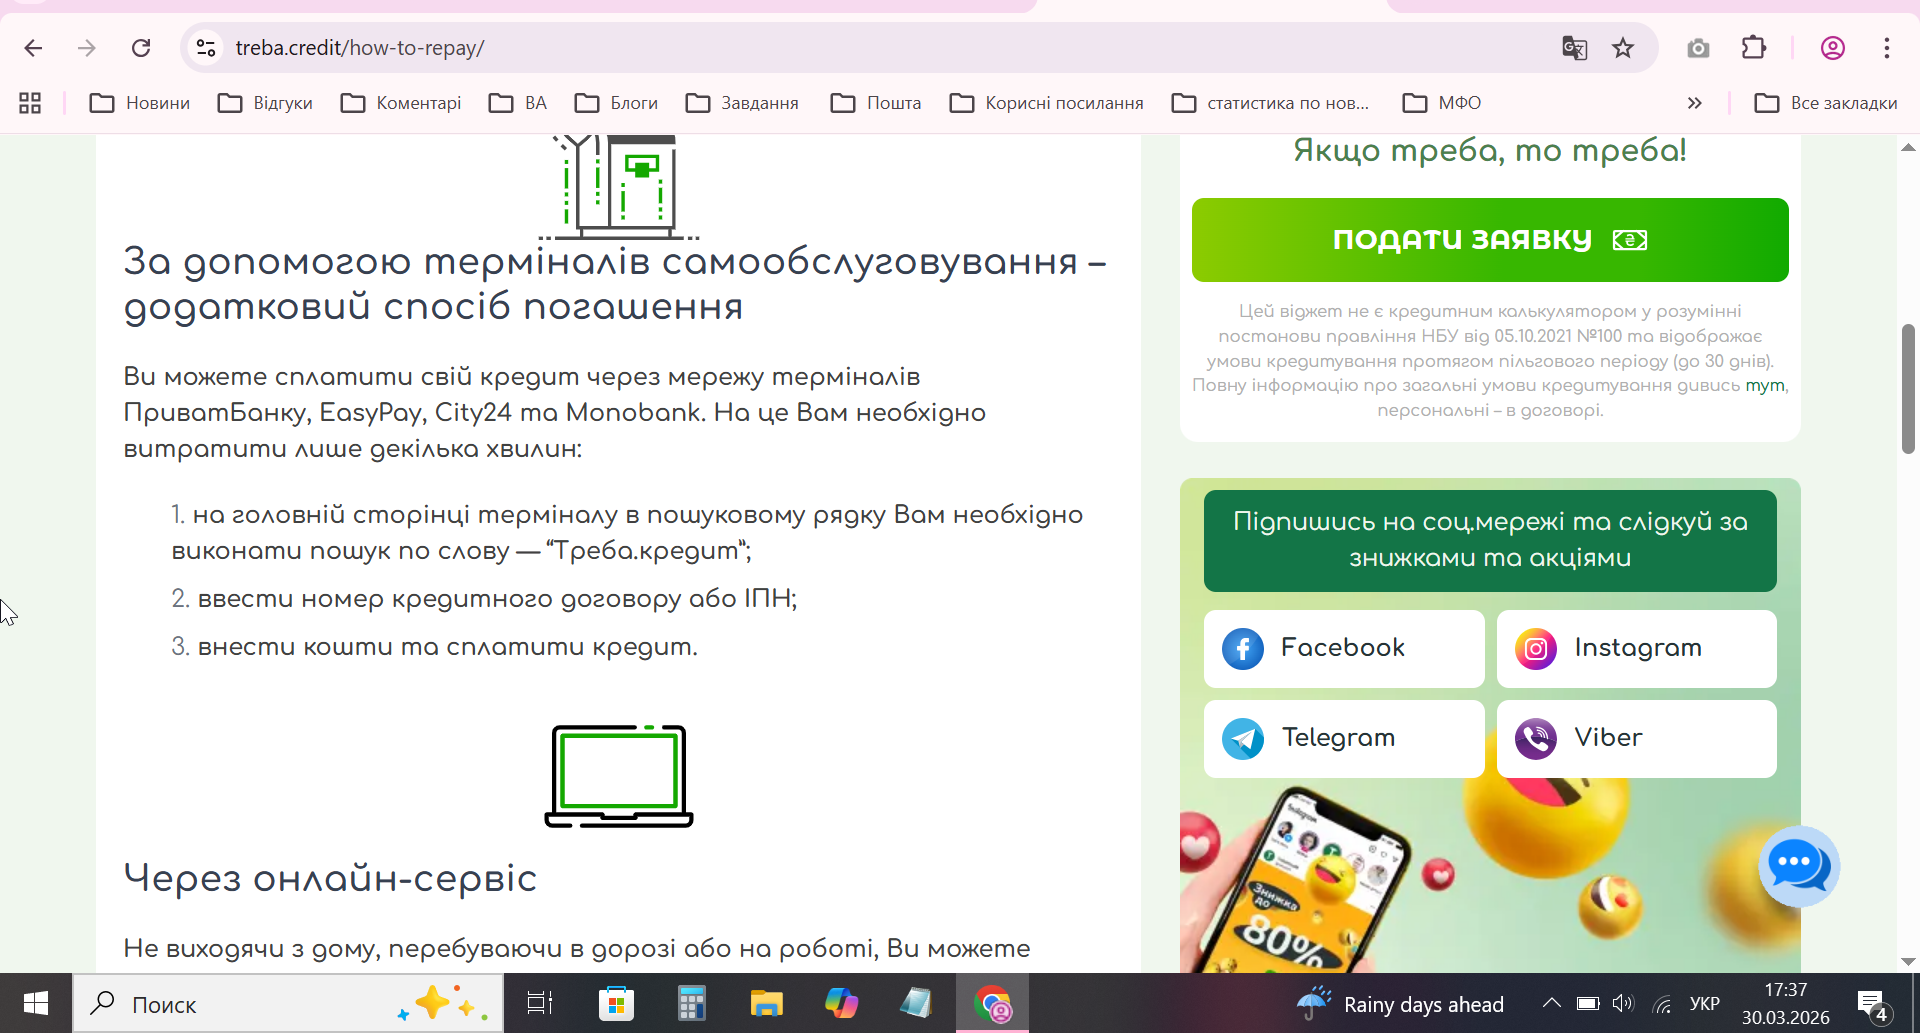Image resolution: width=1920 pixels, height=1033 pixels.
Task: Click the self-service terminals heading
Action: (615, 284)
